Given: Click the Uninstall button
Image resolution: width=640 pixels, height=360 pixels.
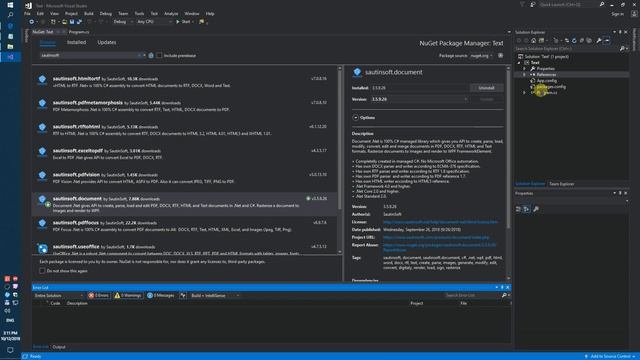Looking at the screenshot, I should click(x=486, y=88).
